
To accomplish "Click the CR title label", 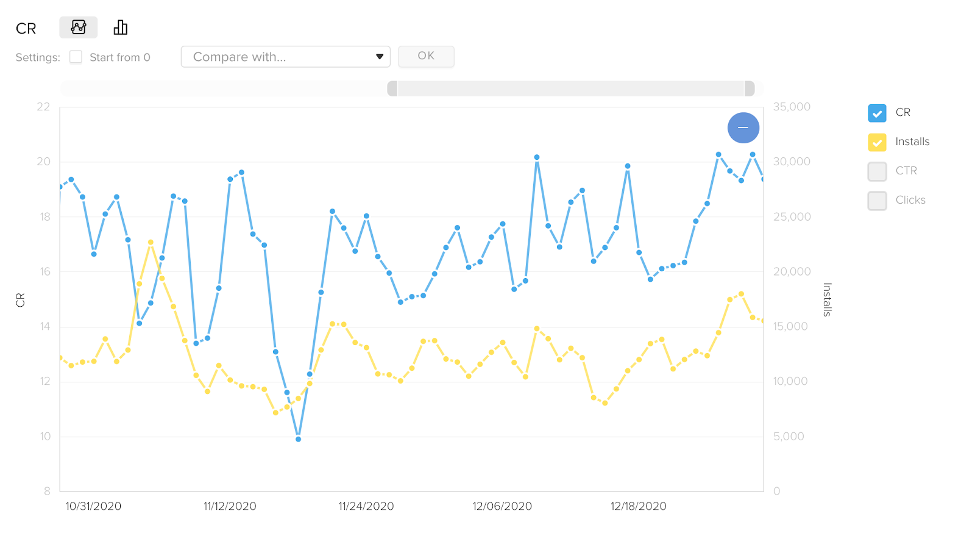I will point(26,29).
